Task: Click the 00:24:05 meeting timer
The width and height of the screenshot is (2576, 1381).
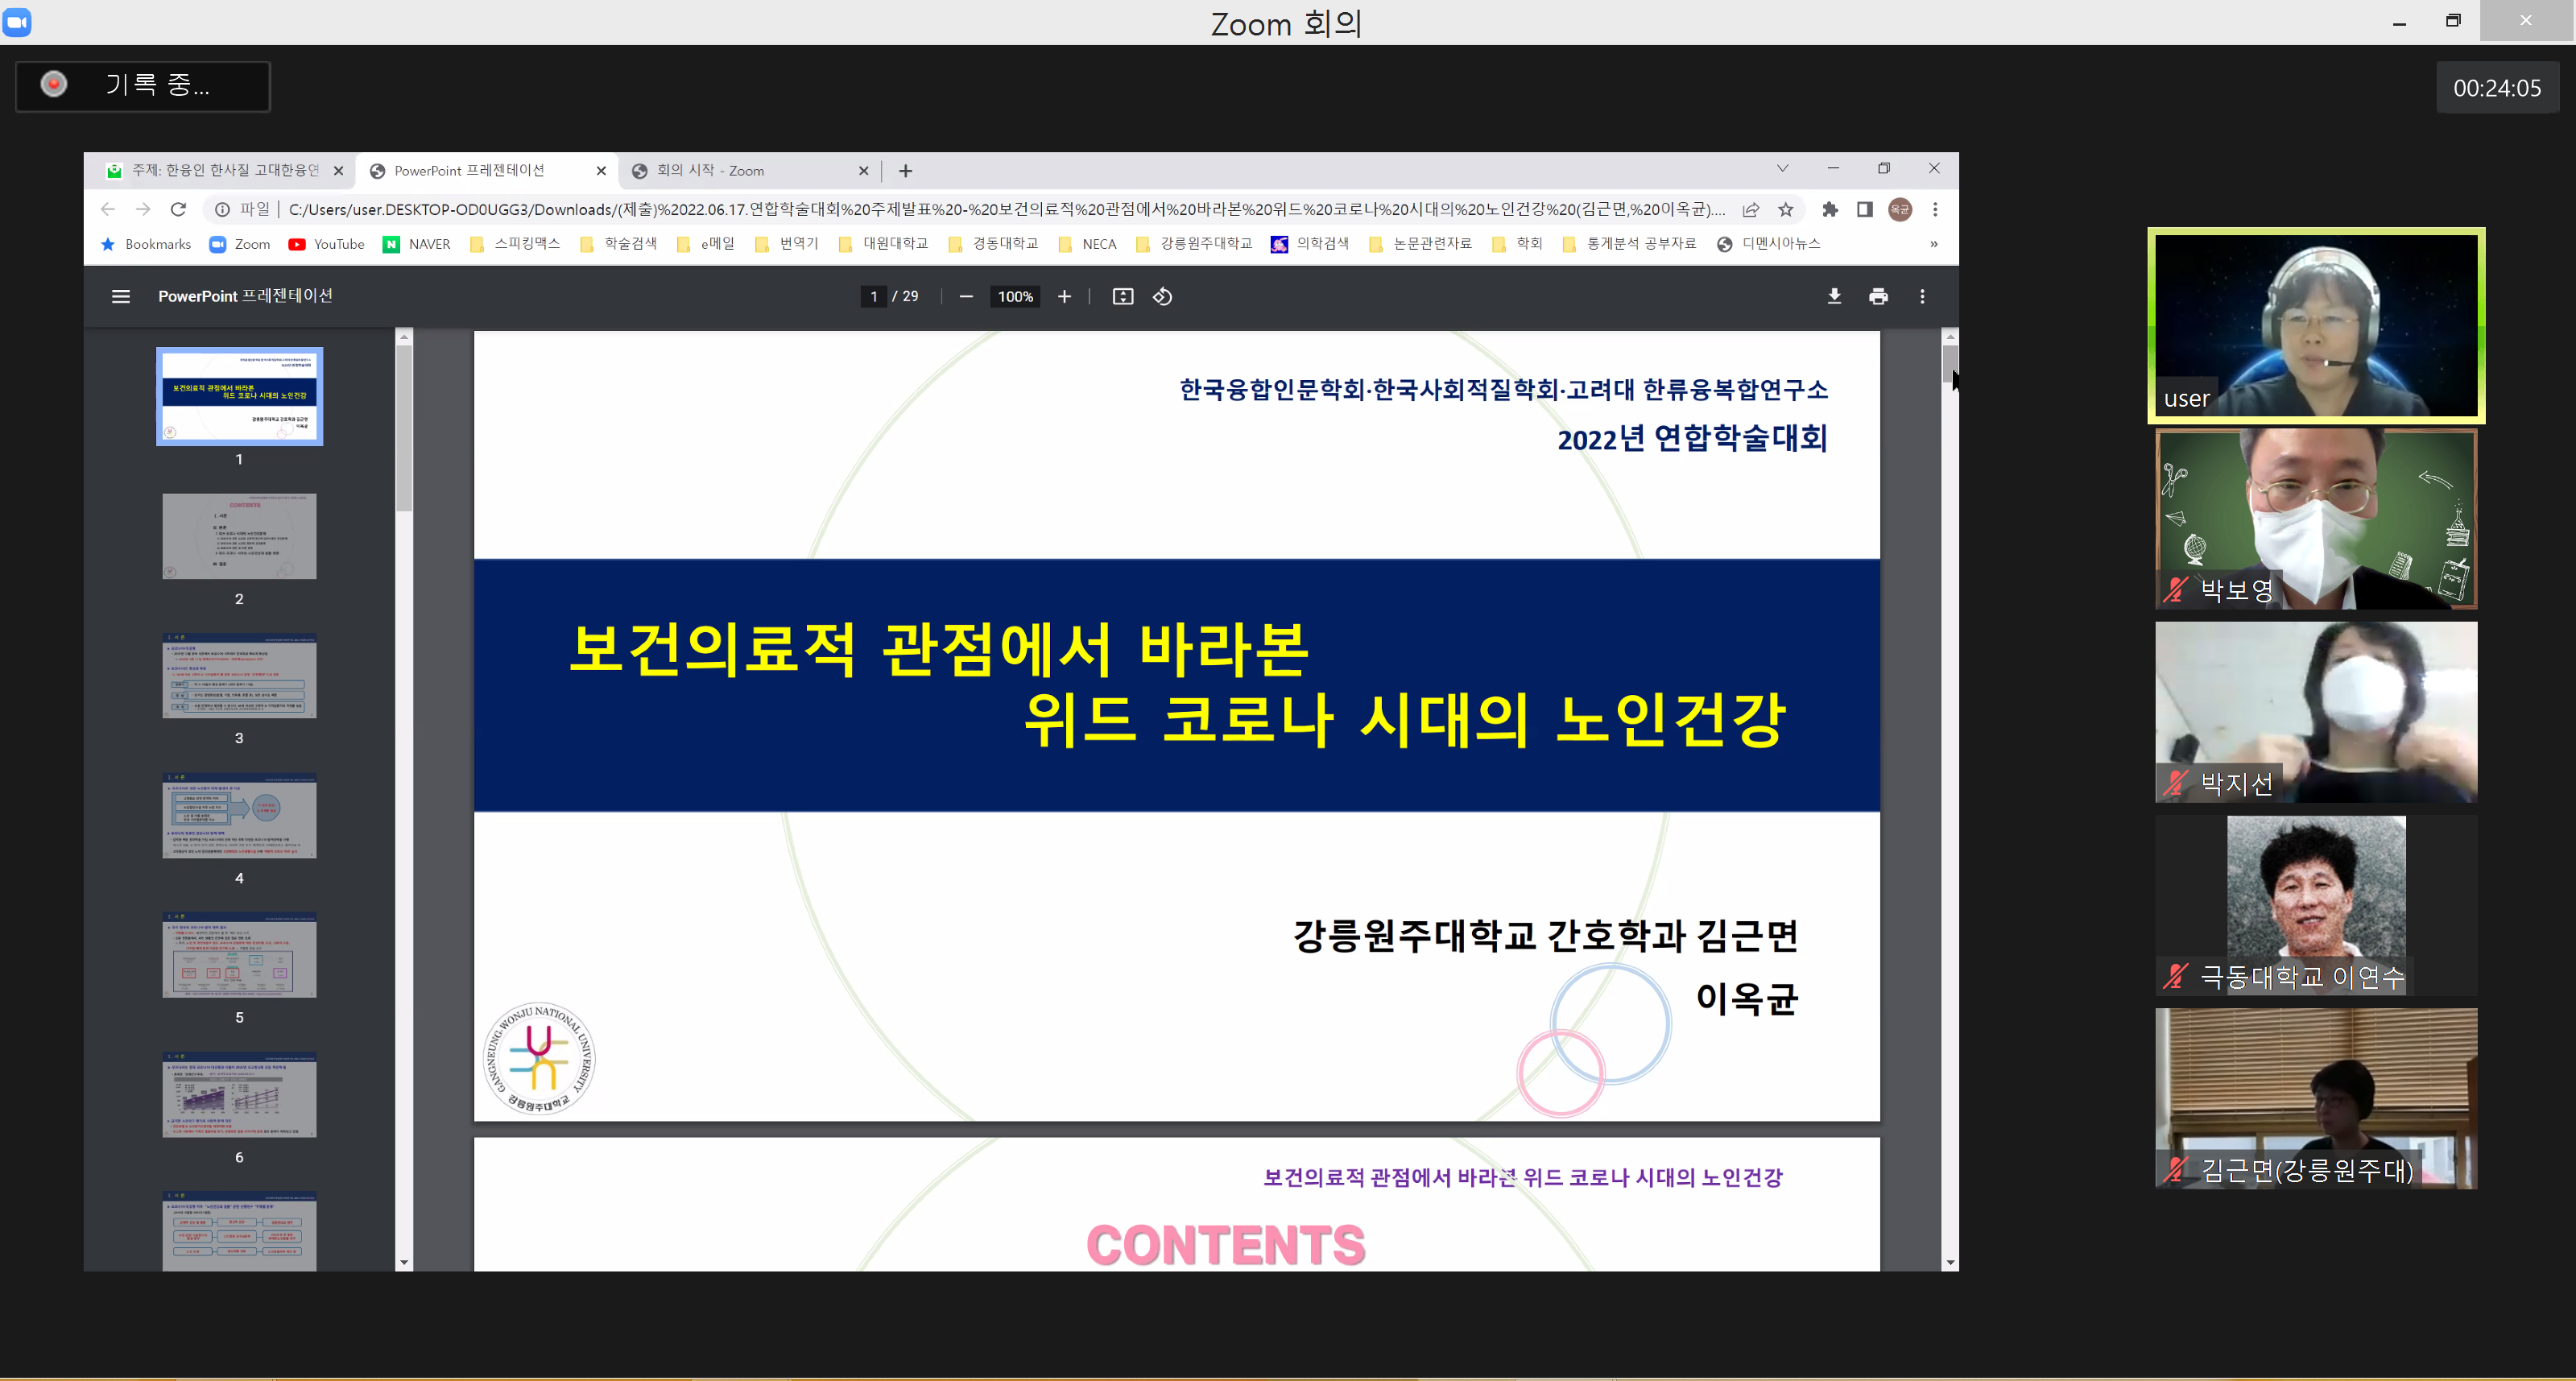Action: [x=2497, y=88]
